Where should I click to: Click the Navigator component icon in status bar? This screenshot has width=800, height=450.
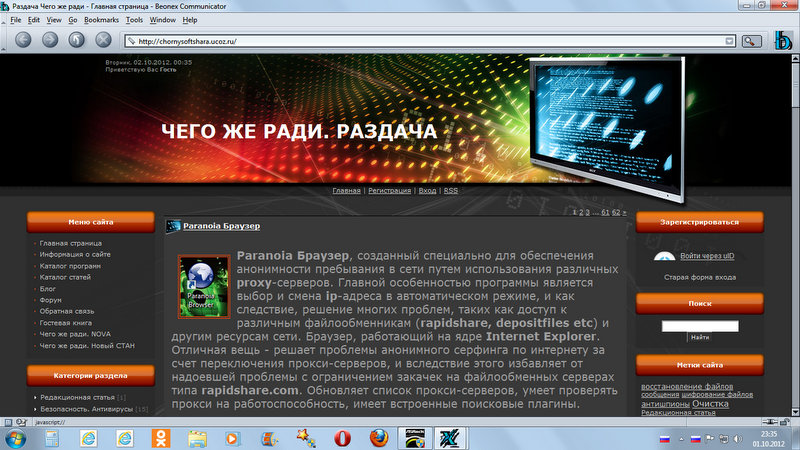tap(8, 422)
